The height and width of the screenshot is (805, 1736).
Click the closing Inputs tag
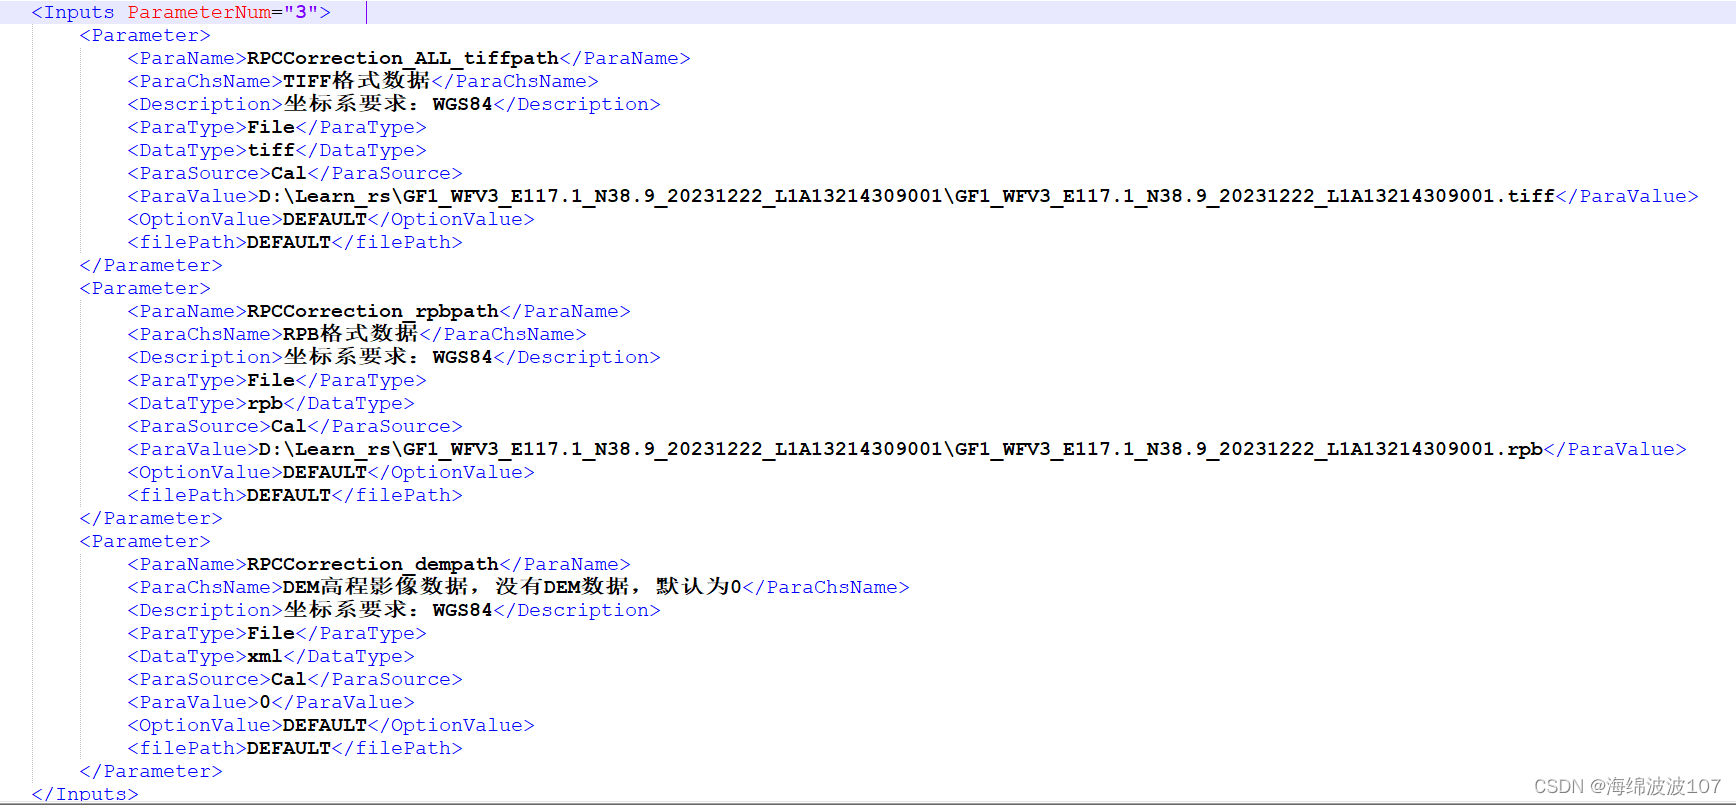[85, 794]
